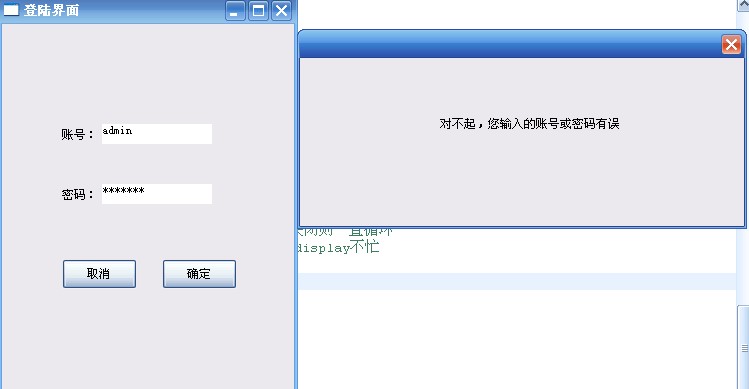
Task: Close the error message dialog
Action: [731, 45]
